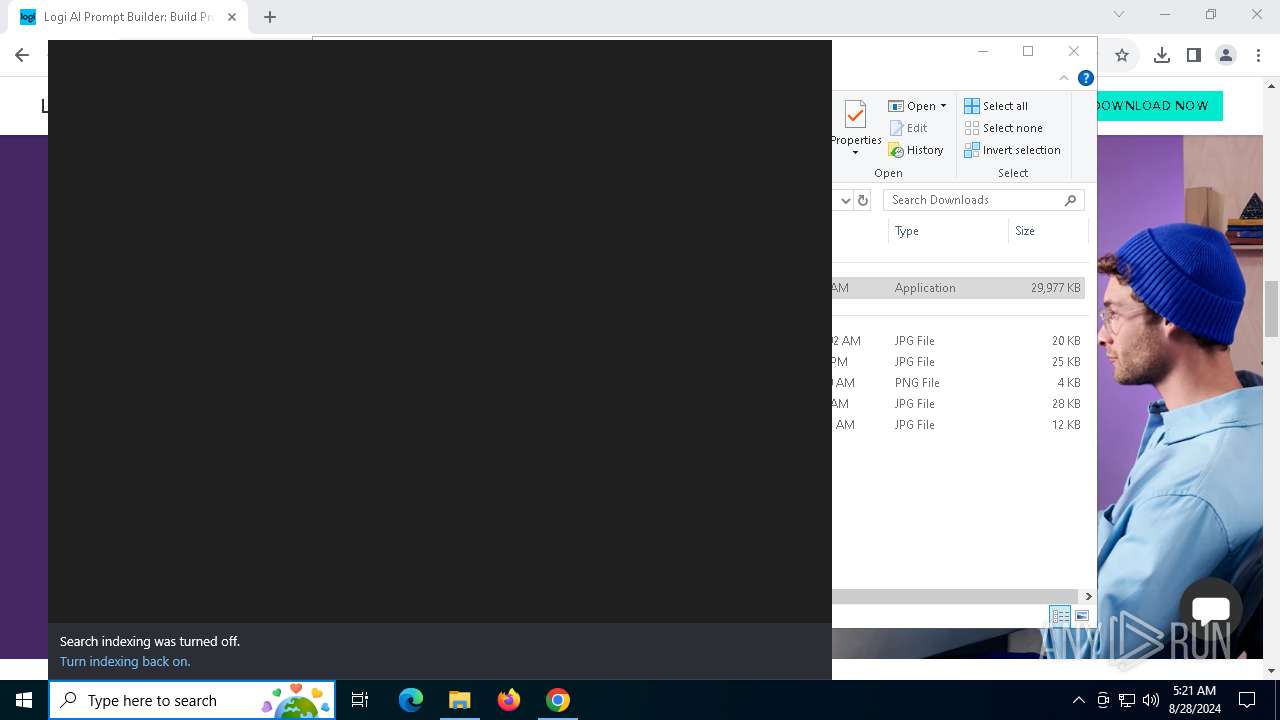
Task: Open the network icon in the tray
Action: tap(1127, 700)
